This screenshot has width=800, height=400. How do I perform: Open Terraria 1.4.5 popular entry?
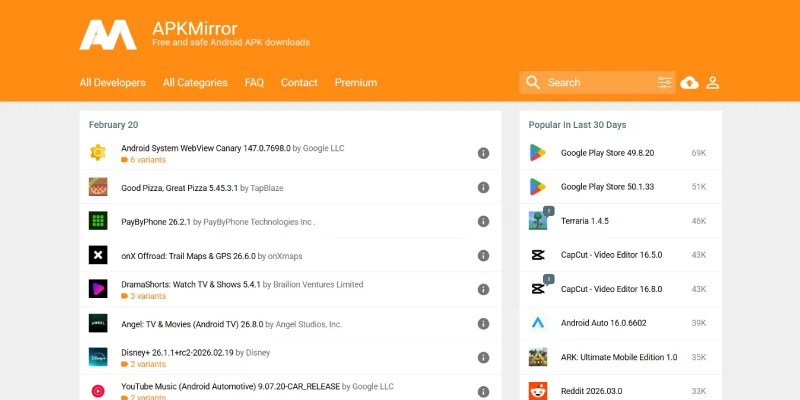point(585,221)
